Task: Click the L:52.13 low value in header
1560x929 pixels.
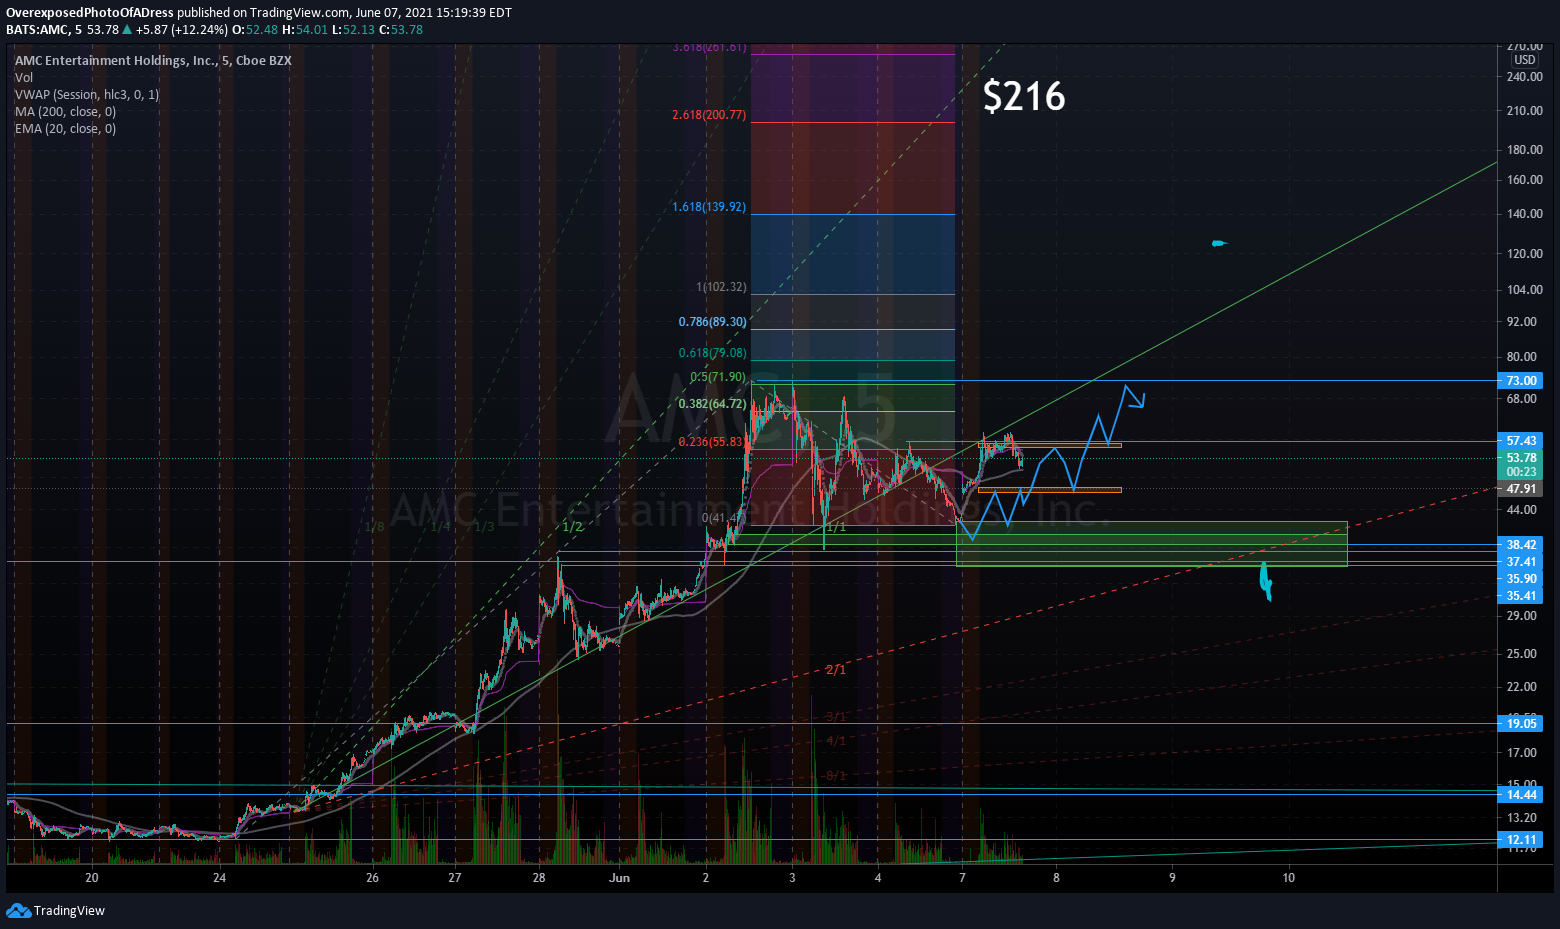Action: 354,29
